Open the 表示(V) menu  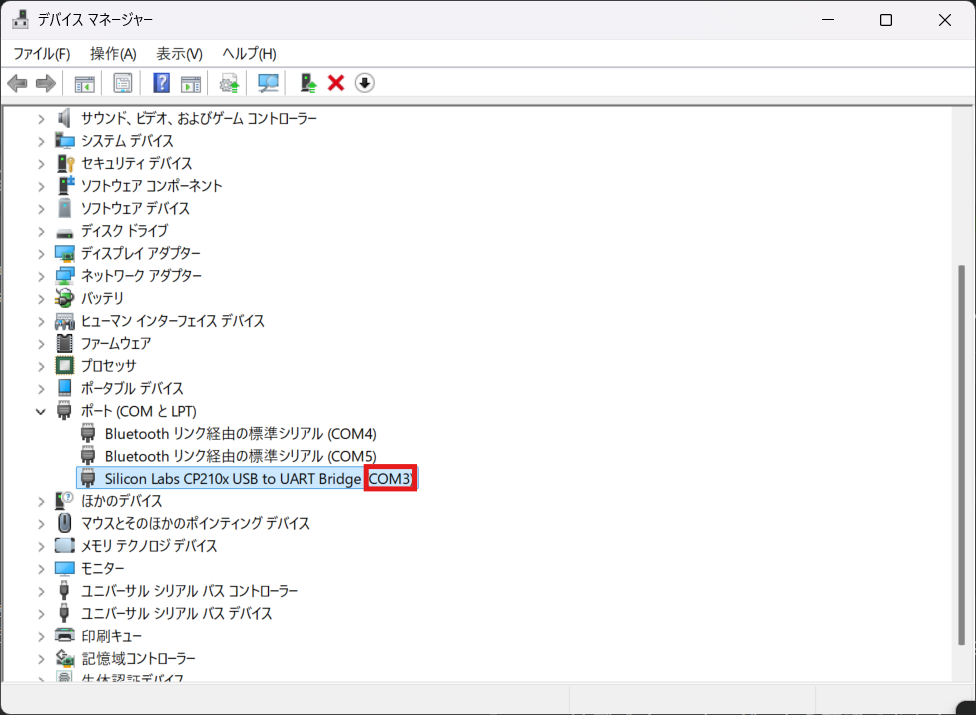179,54
